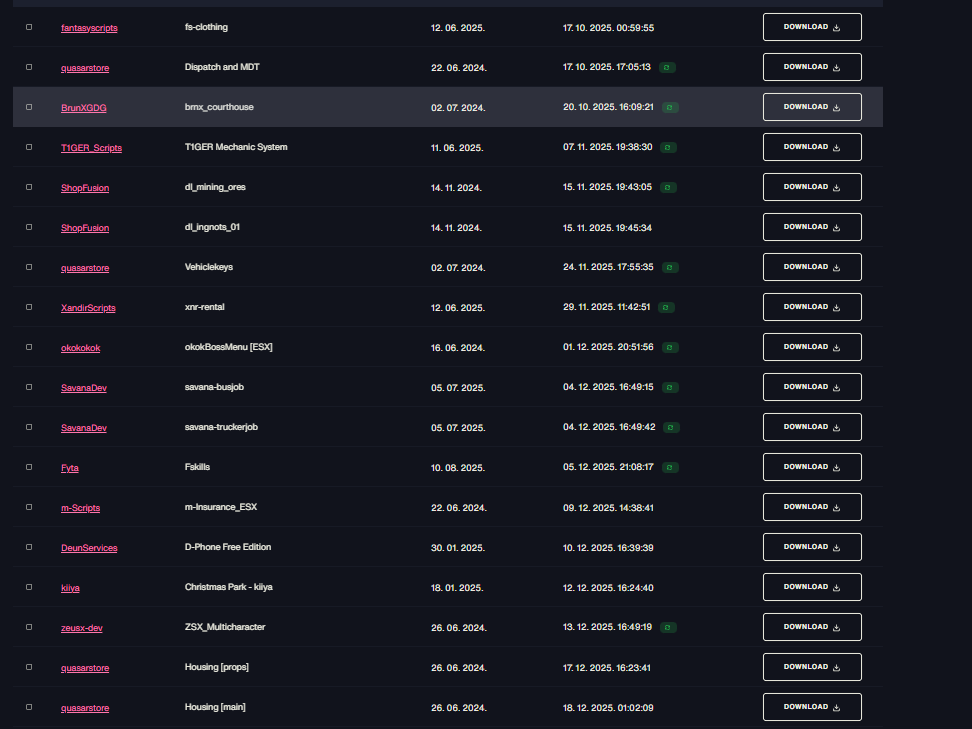Open the fantasyscripts author link
Image resolution: width=972 pixels, height=729 pixels.
[89, 28]
